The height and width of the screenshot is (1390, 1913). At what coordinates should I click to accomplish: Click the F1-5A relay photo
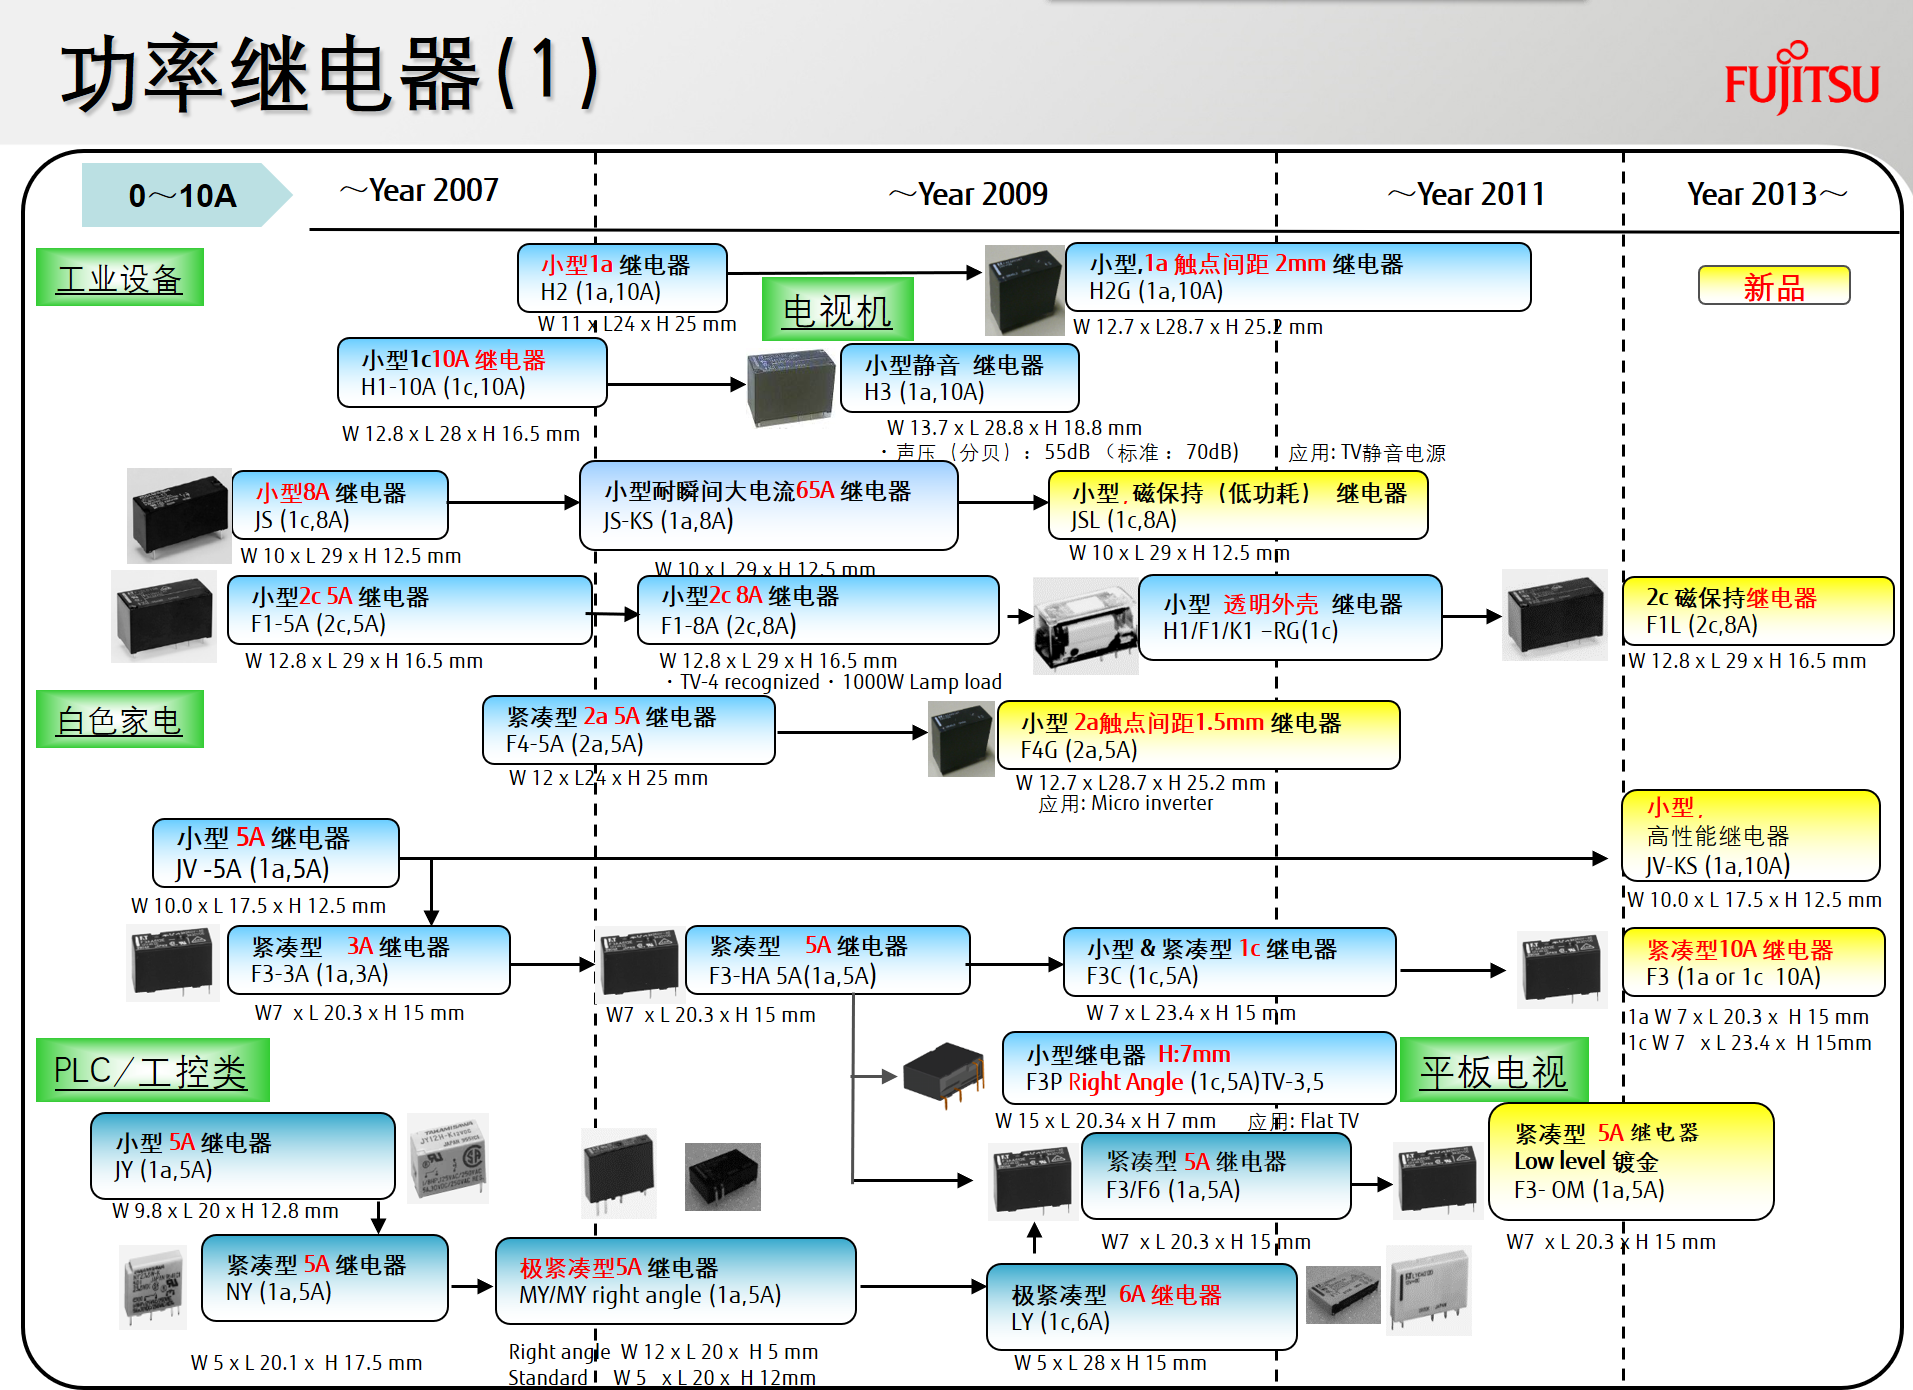(x=164, y=616)
